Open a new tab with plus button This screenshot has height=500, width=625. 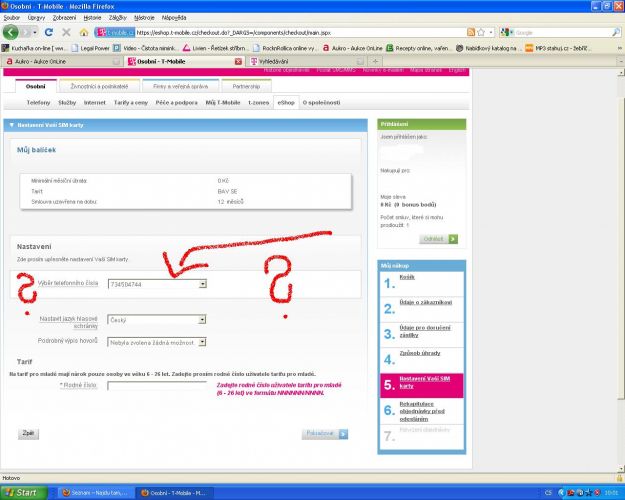tap(375, 61)
